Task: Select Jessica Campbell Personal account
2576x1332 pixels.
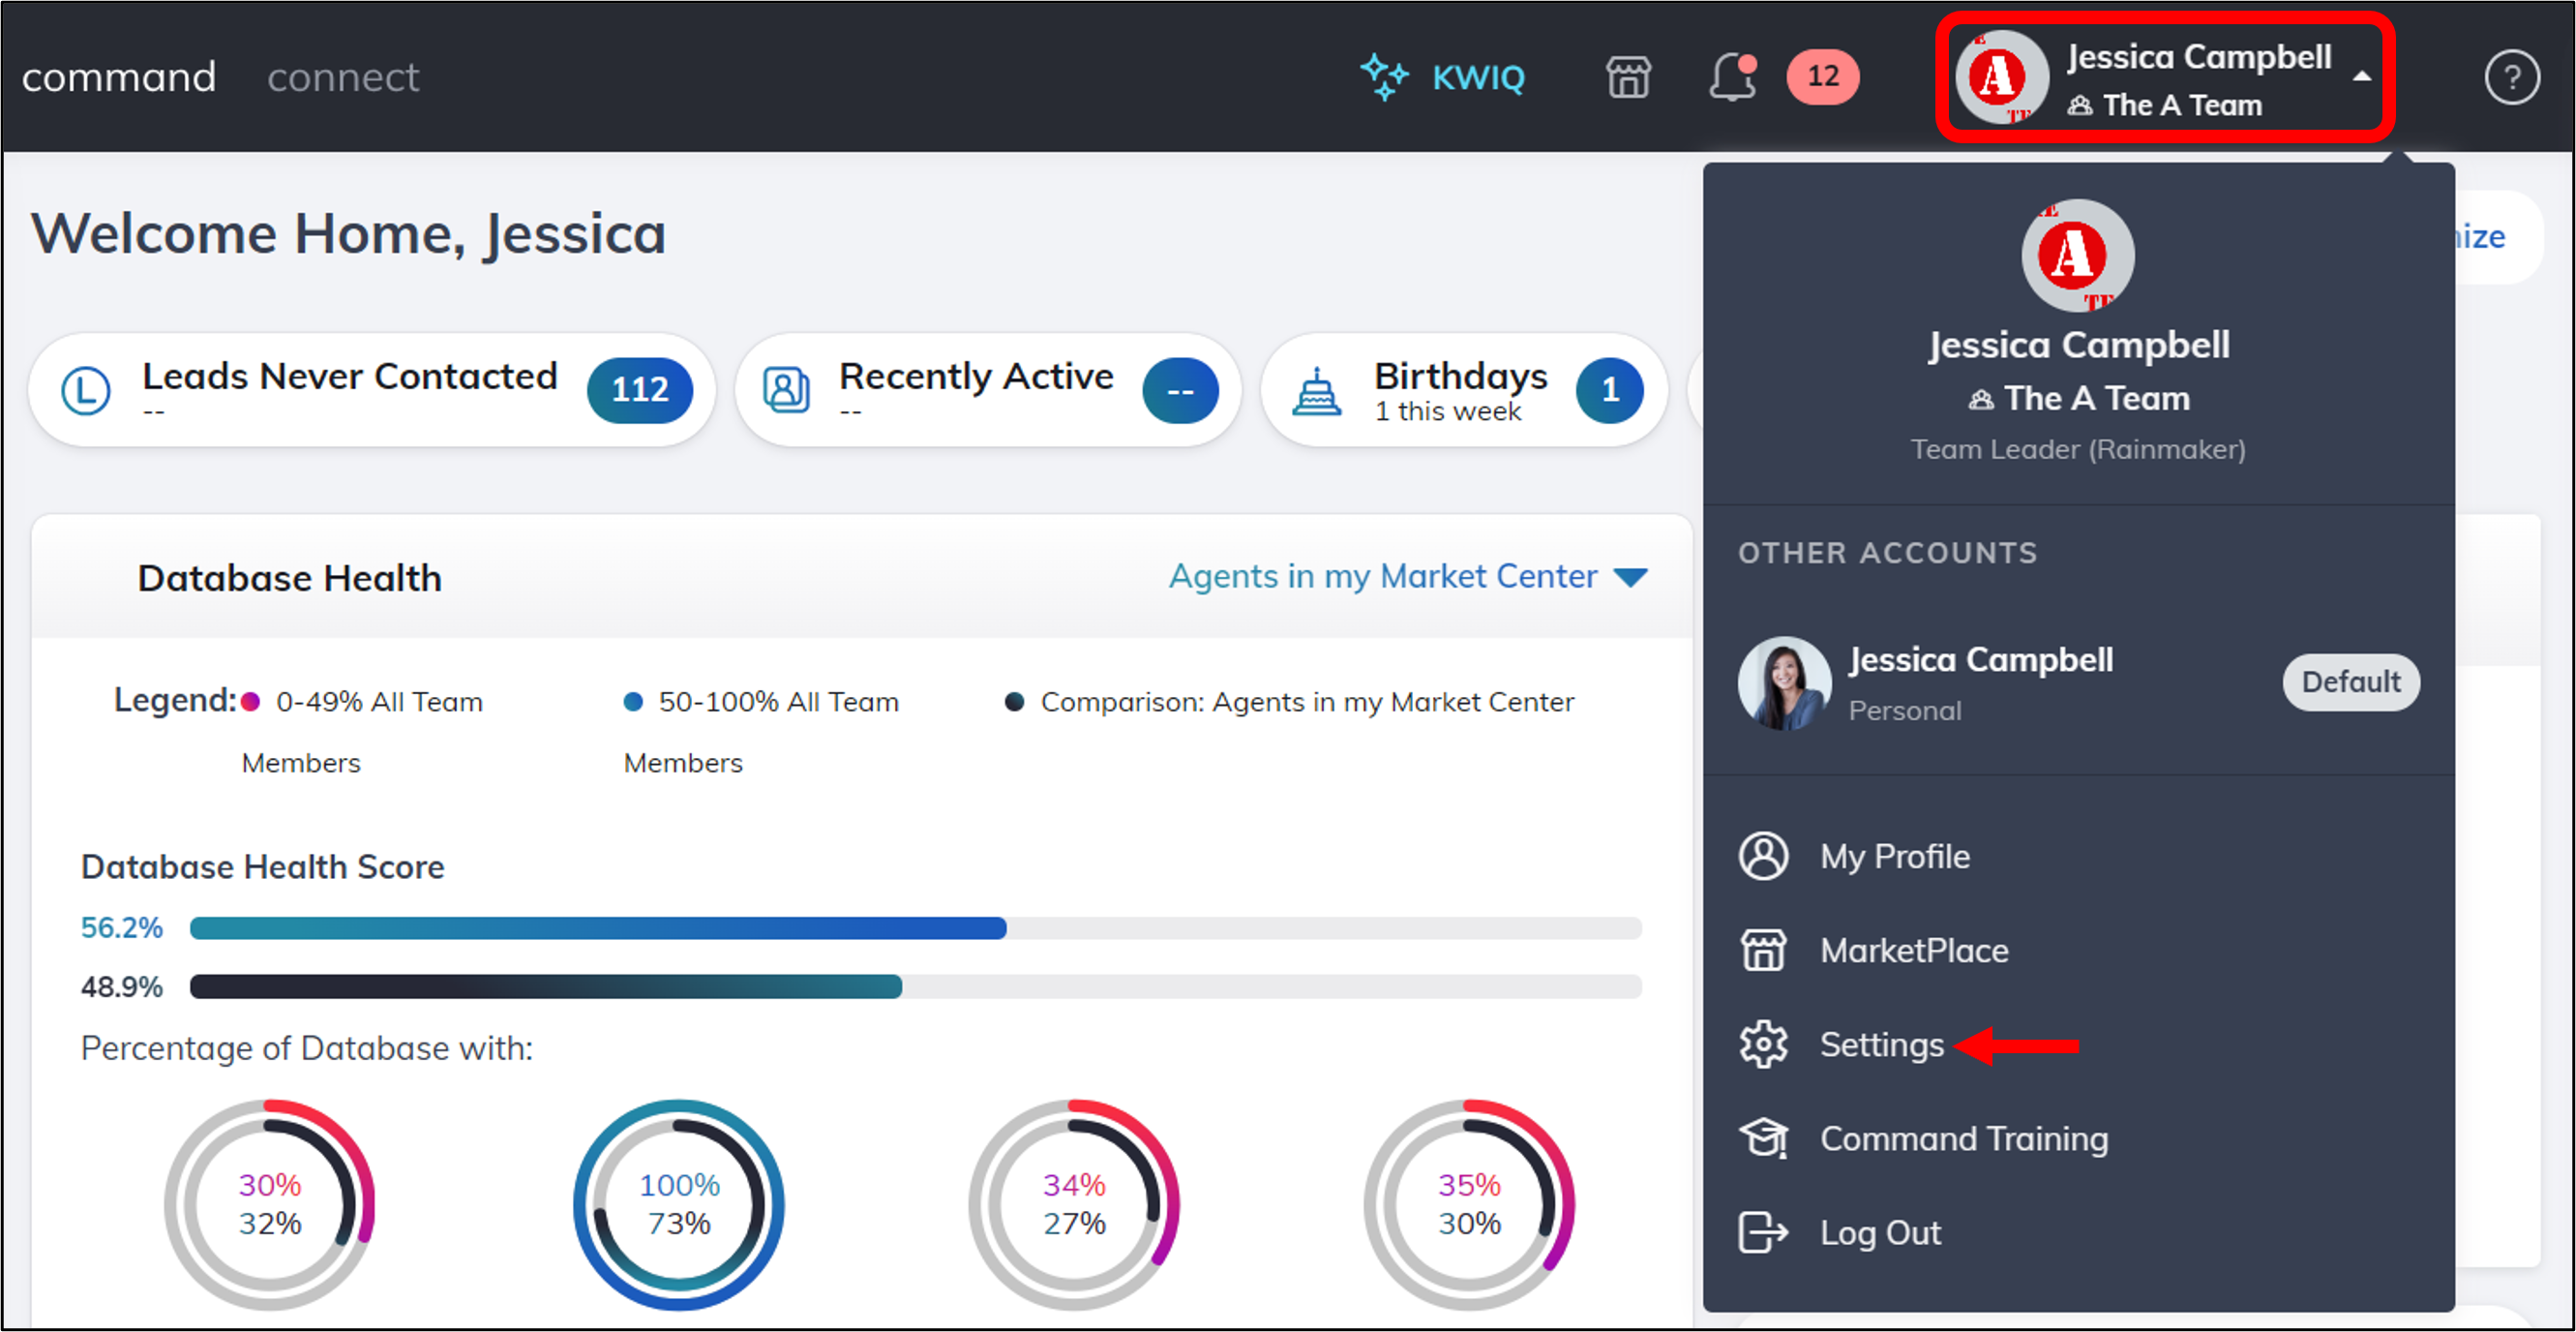Action: [2078, 683]
